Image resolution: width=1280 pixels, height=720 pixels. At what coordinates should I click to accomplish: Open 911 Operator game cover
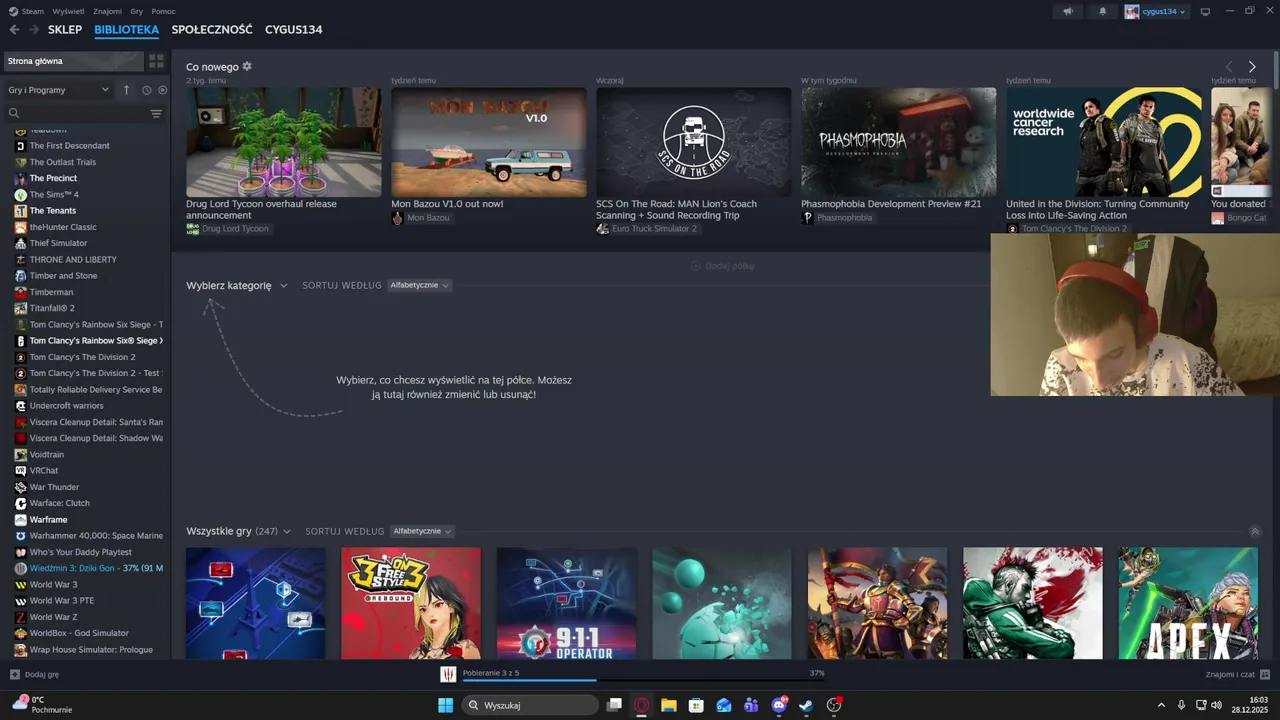click(x=566, y=603)
